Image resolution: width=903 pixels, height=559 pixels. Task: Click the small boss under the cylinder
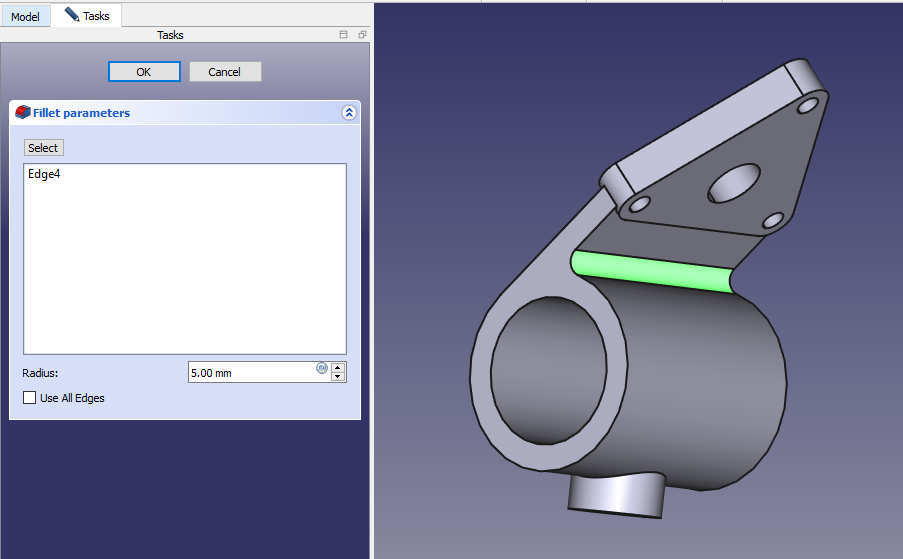(615, 494)
